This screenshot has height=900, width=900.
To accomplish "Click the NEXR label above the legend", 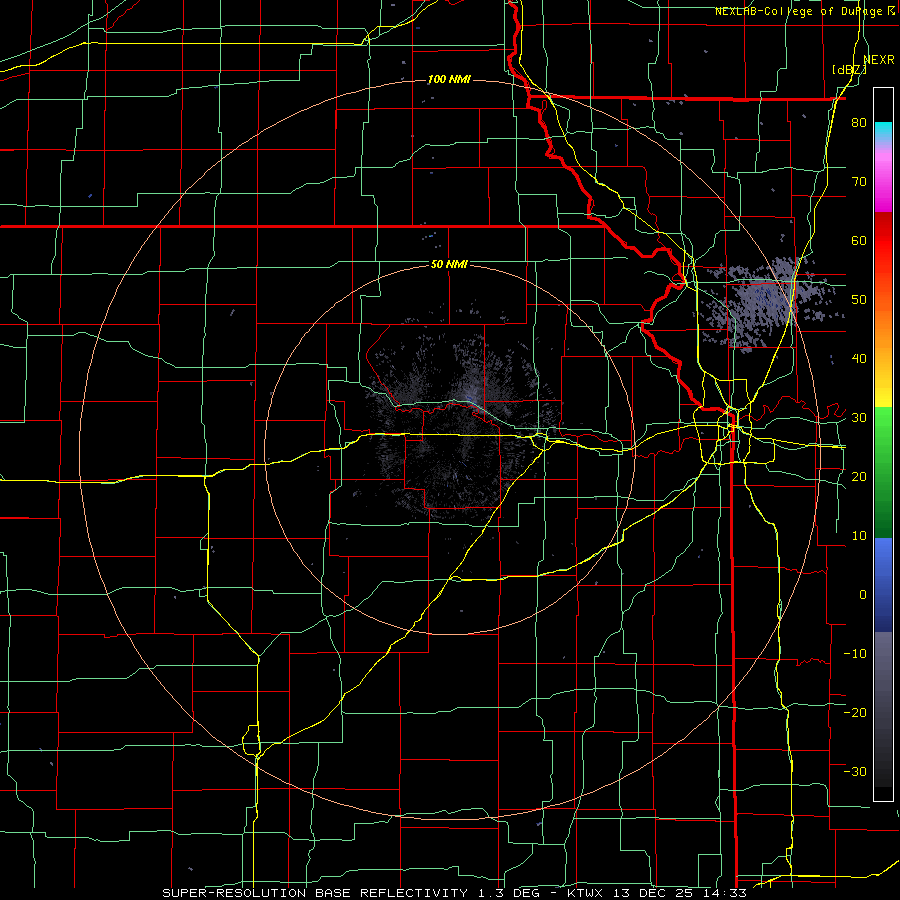I will [x=878, y=60].
